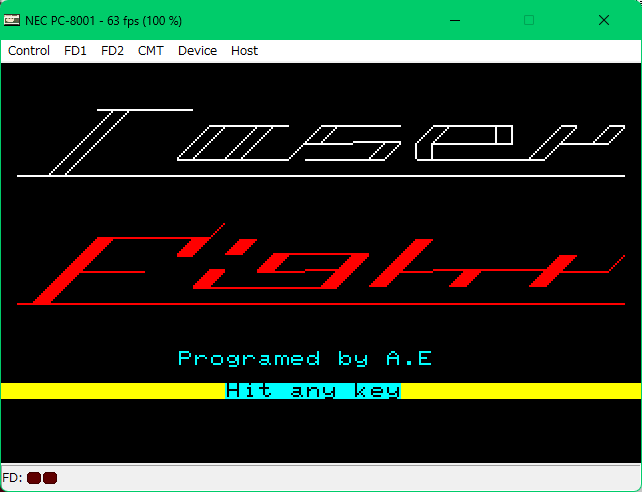Click yellow bar left of 'Hit any key'

[112, 391]
